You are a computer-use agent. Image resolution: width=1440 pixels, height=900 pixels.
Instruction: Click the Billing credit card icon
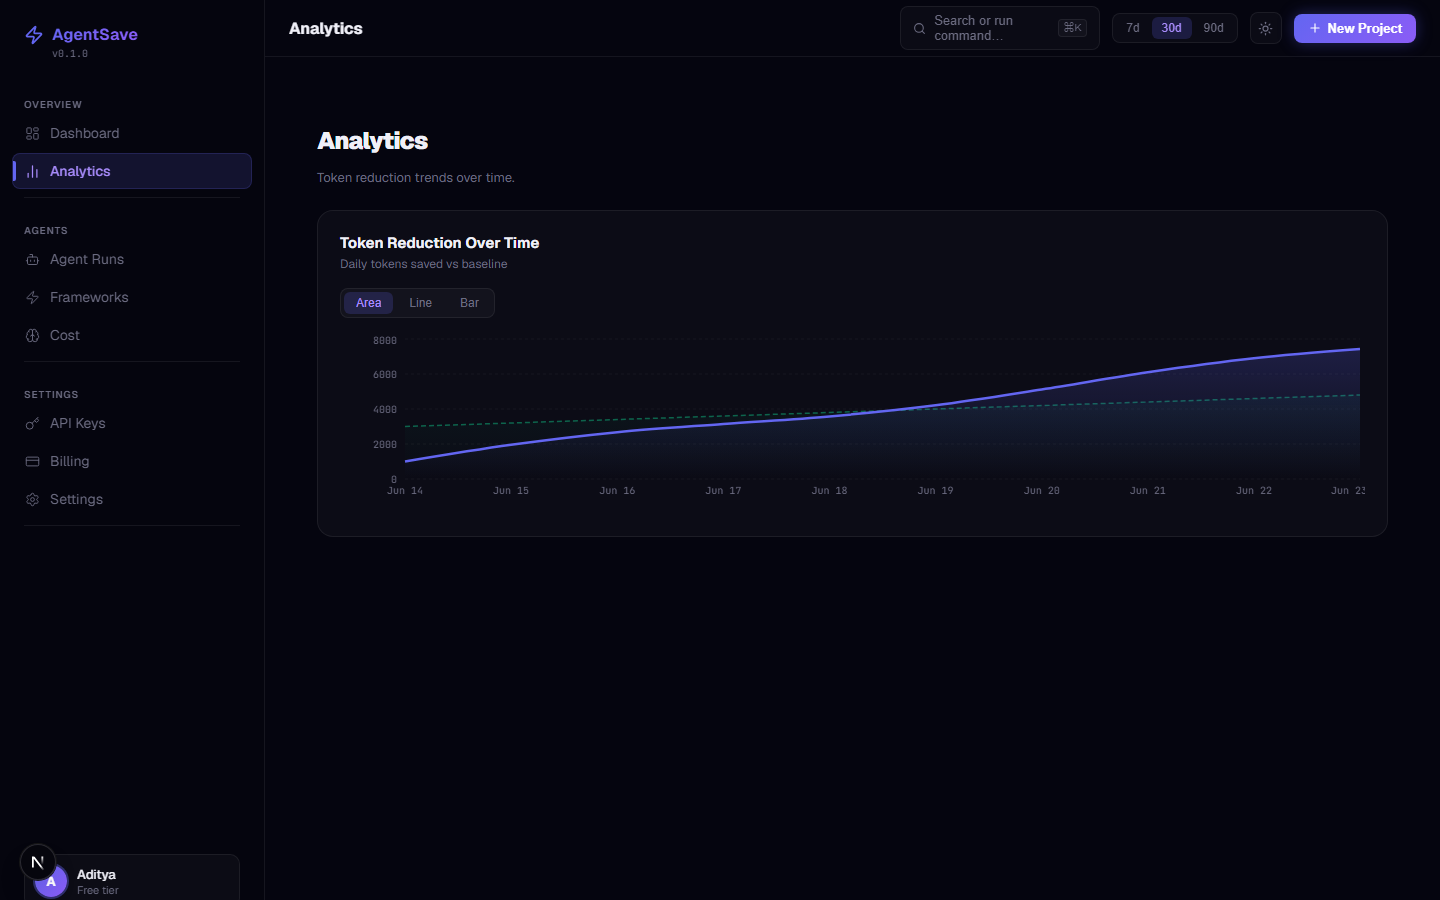click(32, 461)
